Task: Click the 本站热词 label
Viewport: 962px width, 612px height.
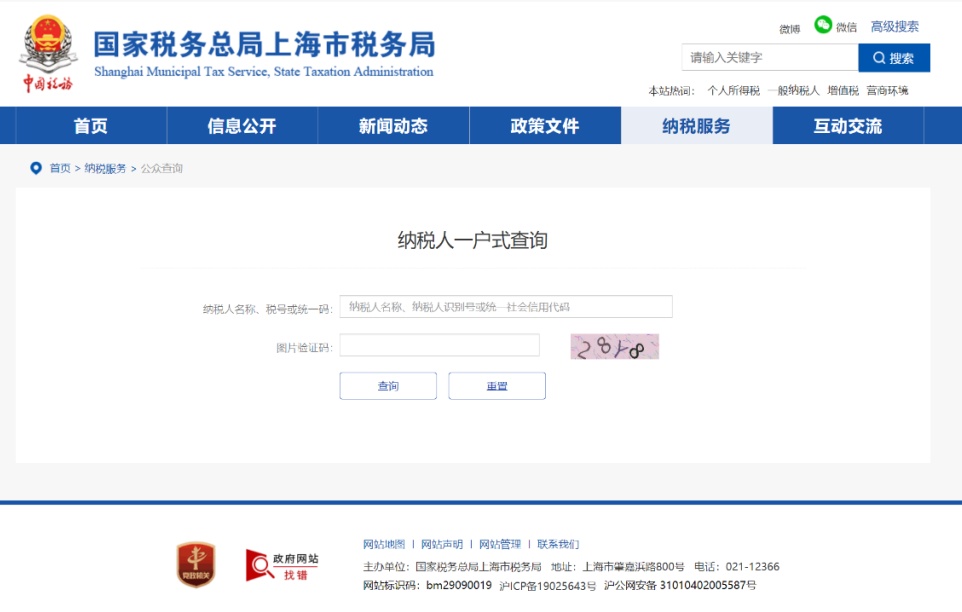Action: 671,91
